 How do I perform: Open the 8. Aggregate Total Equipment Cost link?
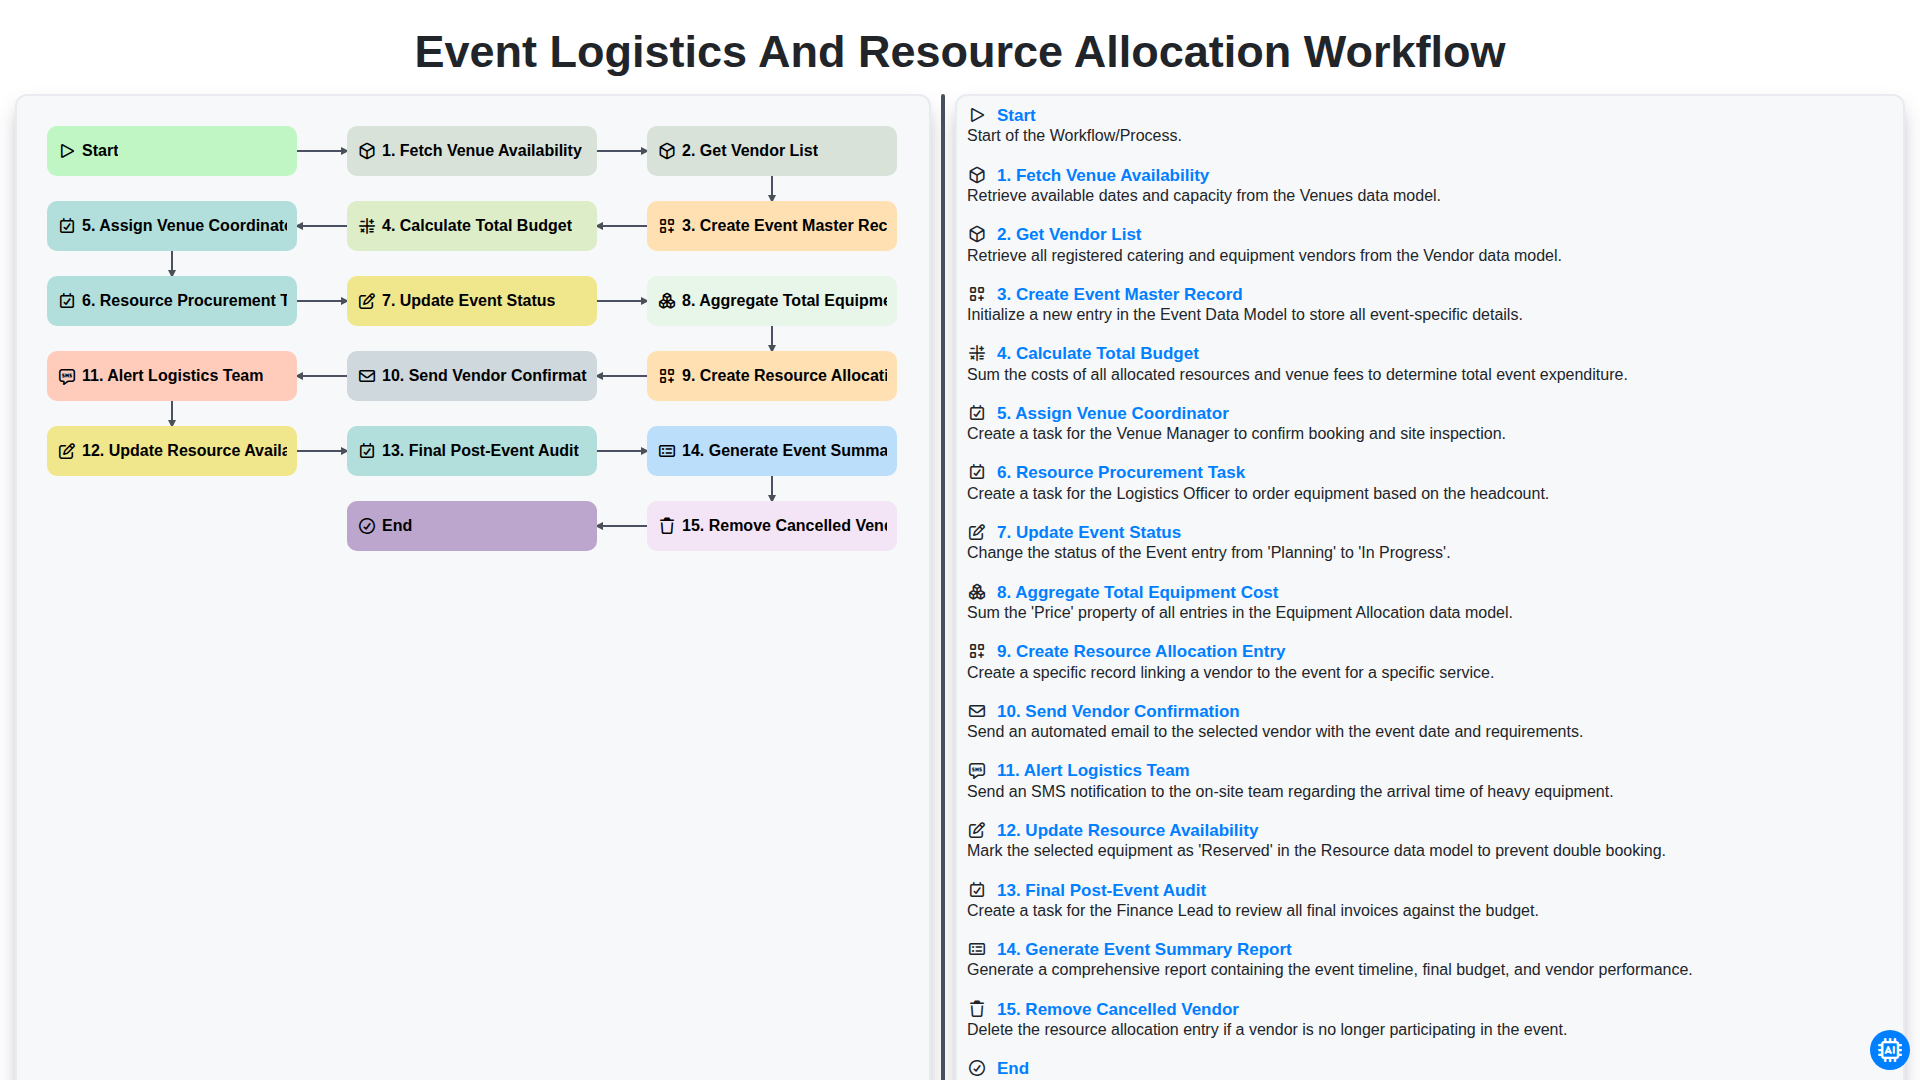click(x=1138, y=592)
